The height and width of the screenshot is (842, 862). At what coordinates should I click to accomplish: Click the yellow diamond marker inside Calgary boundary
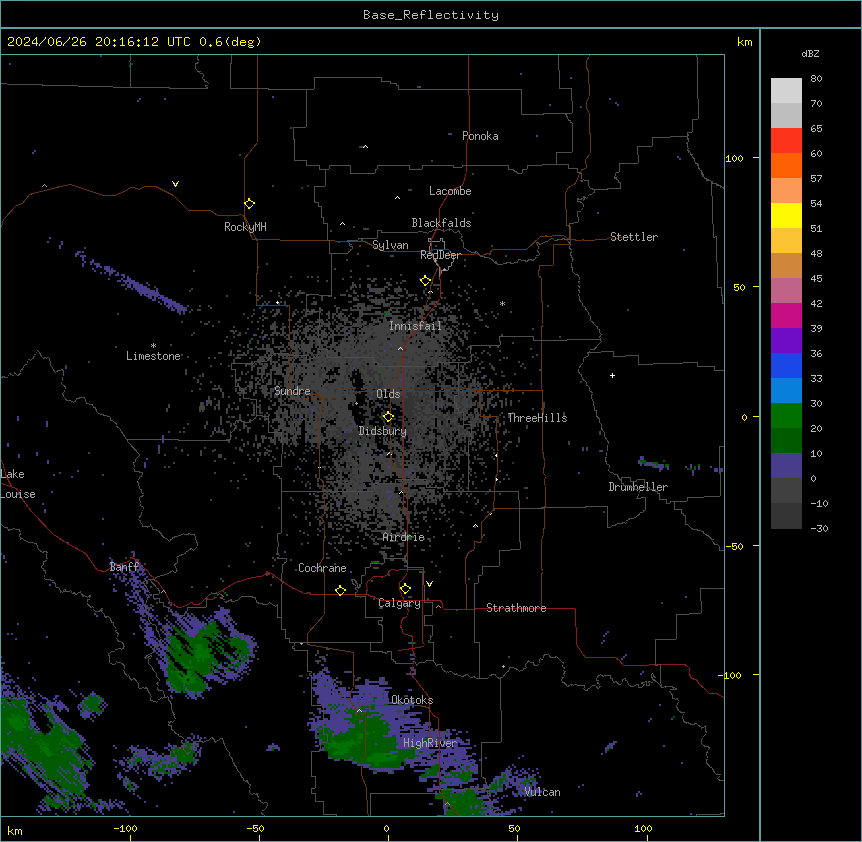405,589
